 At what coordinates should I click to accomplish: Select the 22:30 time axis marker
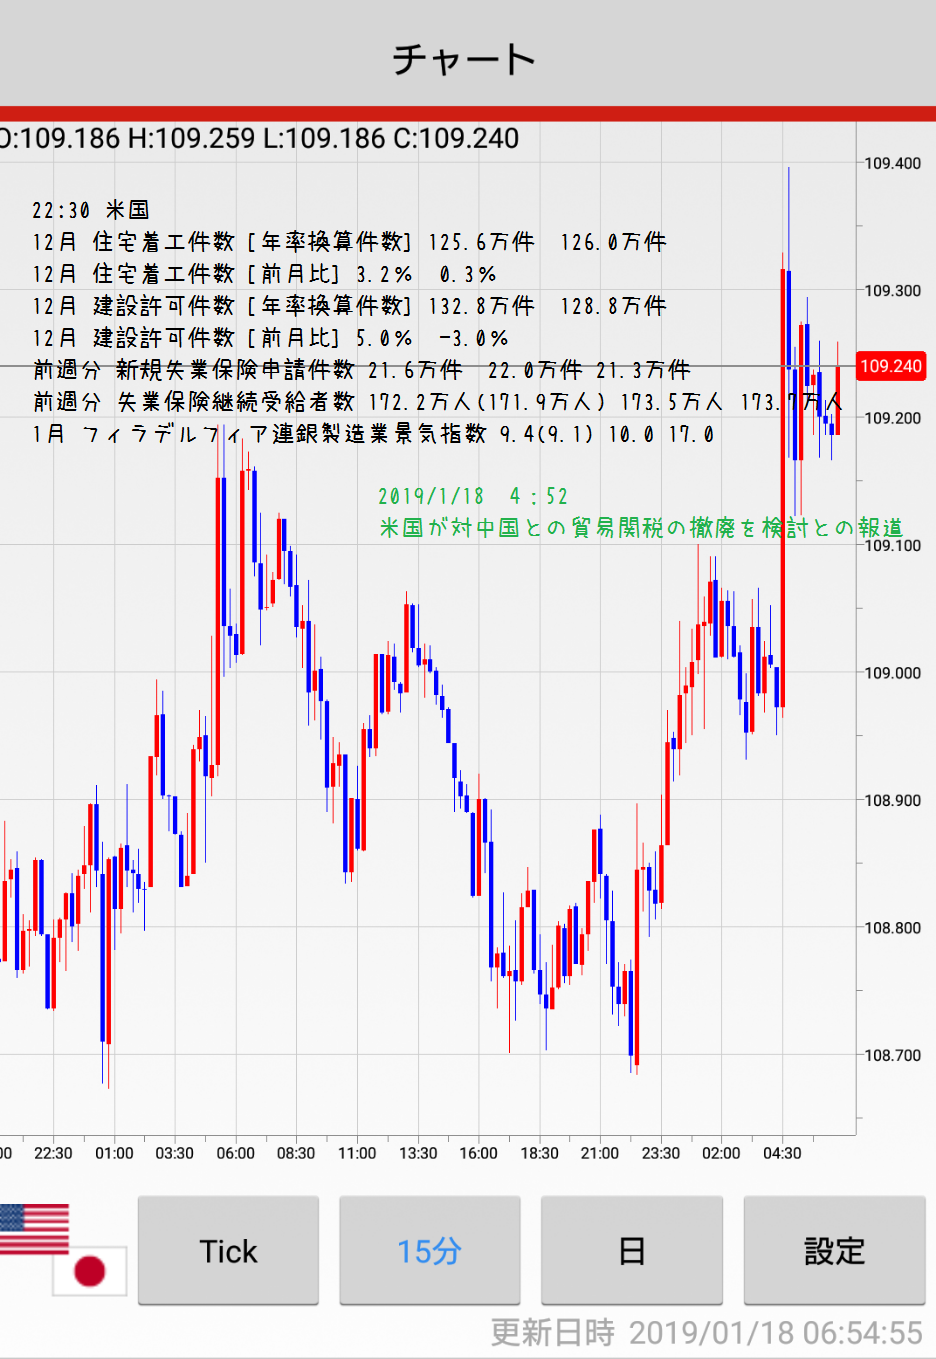point(53,1153)
